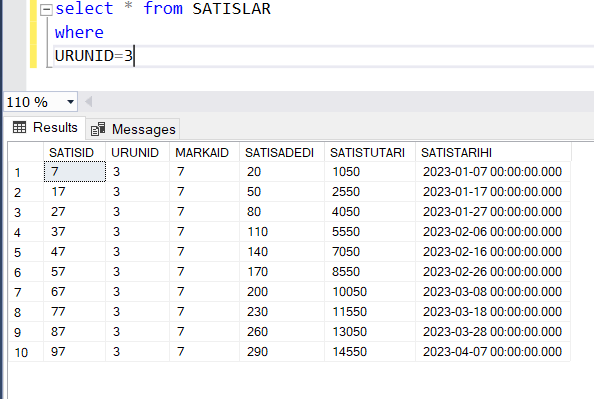594x399 pixels.
Task: Click the SATISADEDI cell 290
Action: tap(282, 352)
